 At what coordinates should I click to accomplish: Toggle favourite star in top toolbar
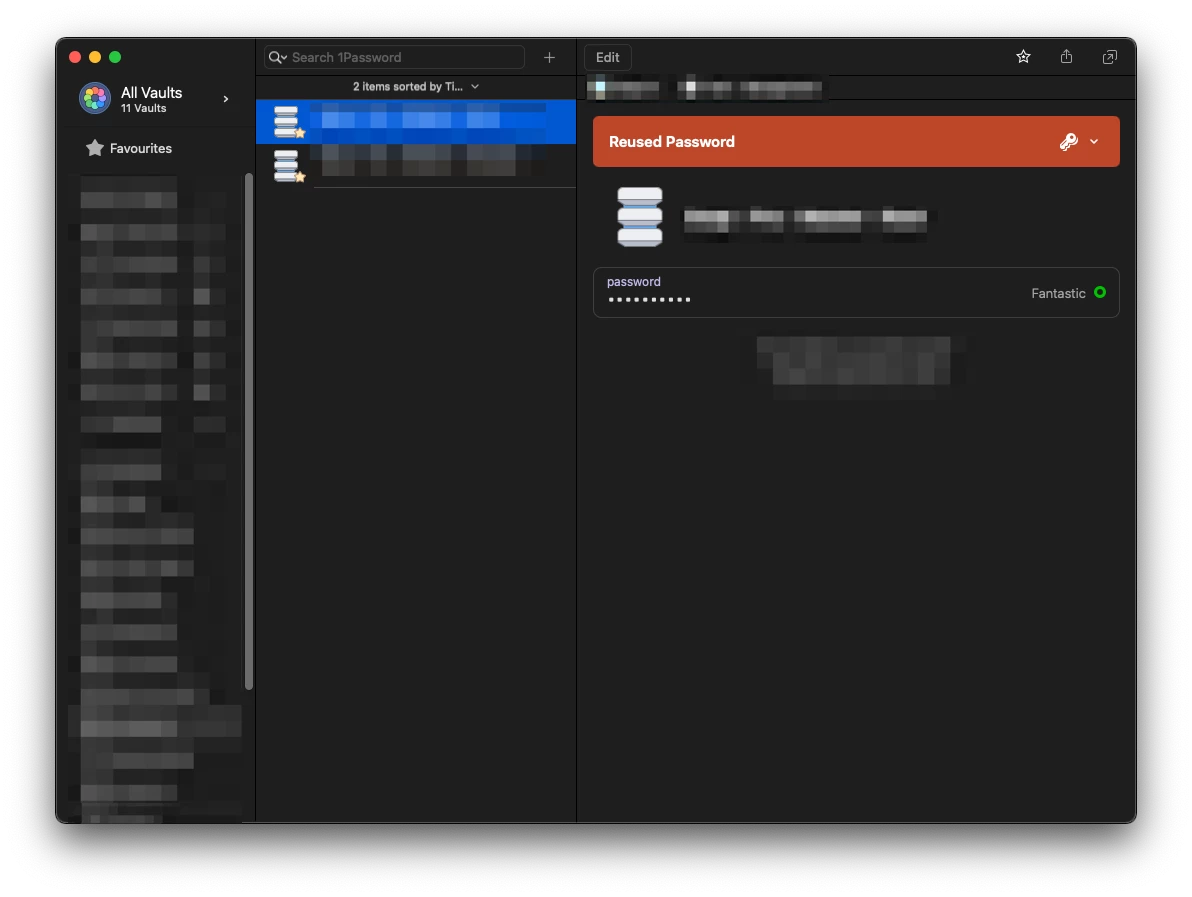tap(1023, 57)
